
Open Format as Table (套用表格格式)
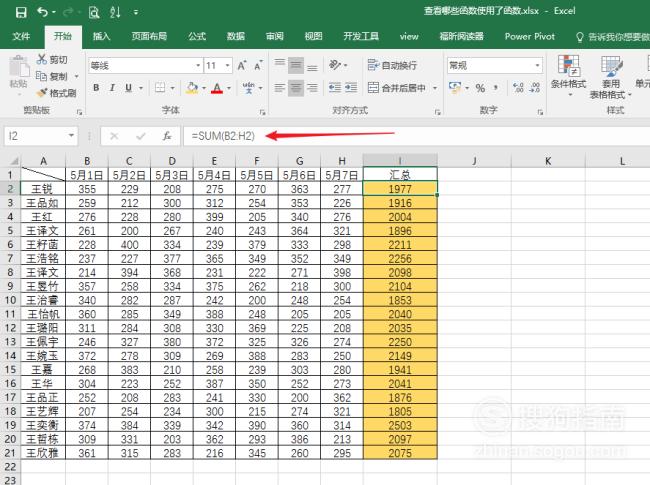[x=611, y=77]
